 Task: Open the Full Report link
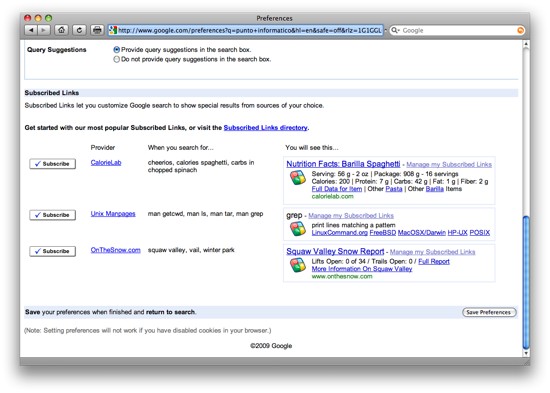click(x=434, y=261)
